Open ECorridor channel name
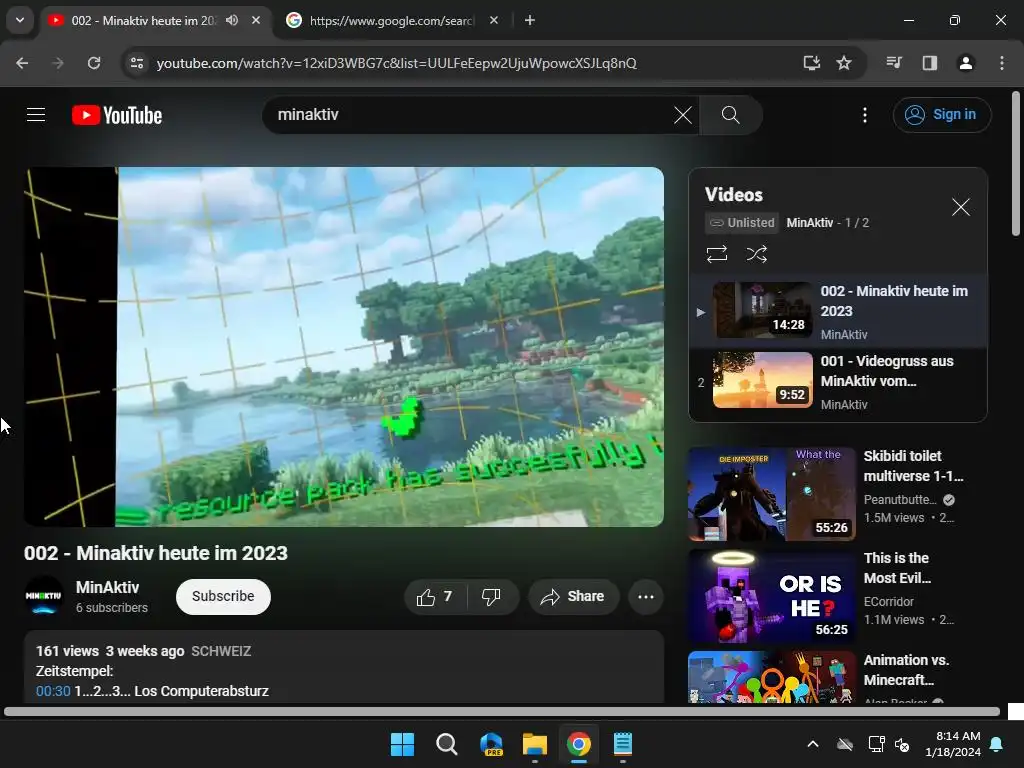Screen dimensions: 1024x768 click(x=888, y=601)
